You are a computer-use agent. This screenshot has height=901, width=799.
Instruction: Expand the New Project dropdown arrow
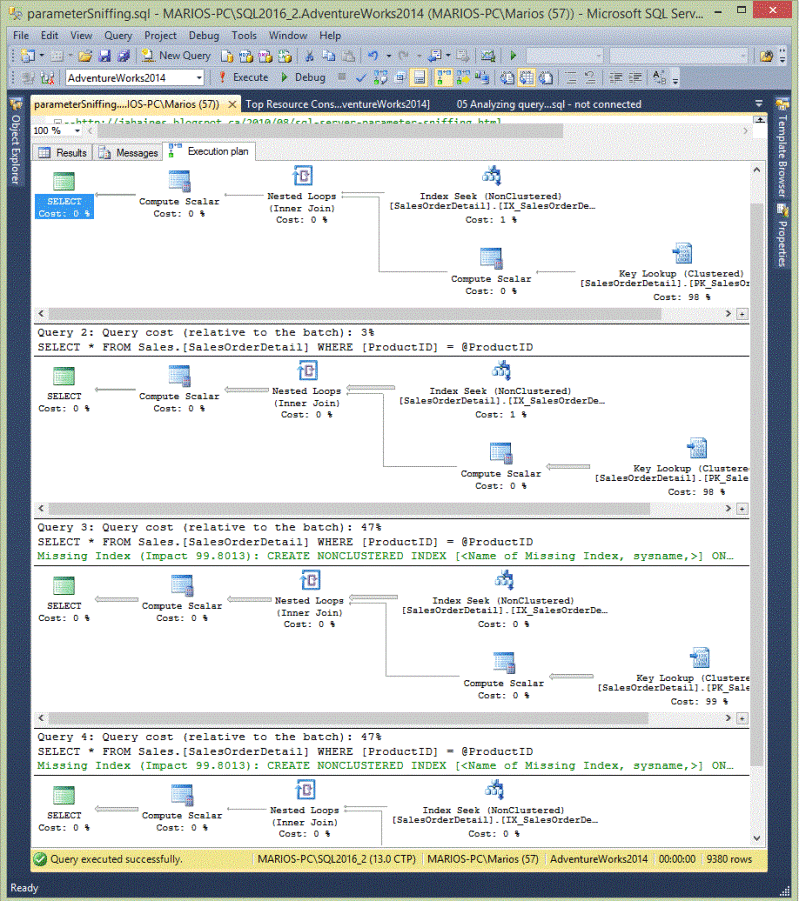41,56
